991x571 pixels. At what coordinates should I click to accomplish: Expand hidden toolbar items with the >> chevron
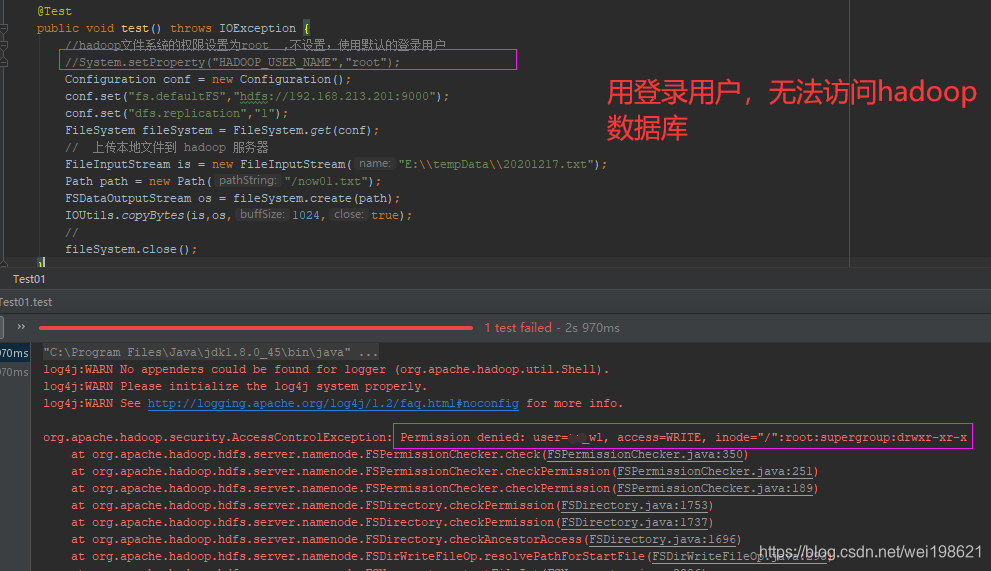click(21, 327)
